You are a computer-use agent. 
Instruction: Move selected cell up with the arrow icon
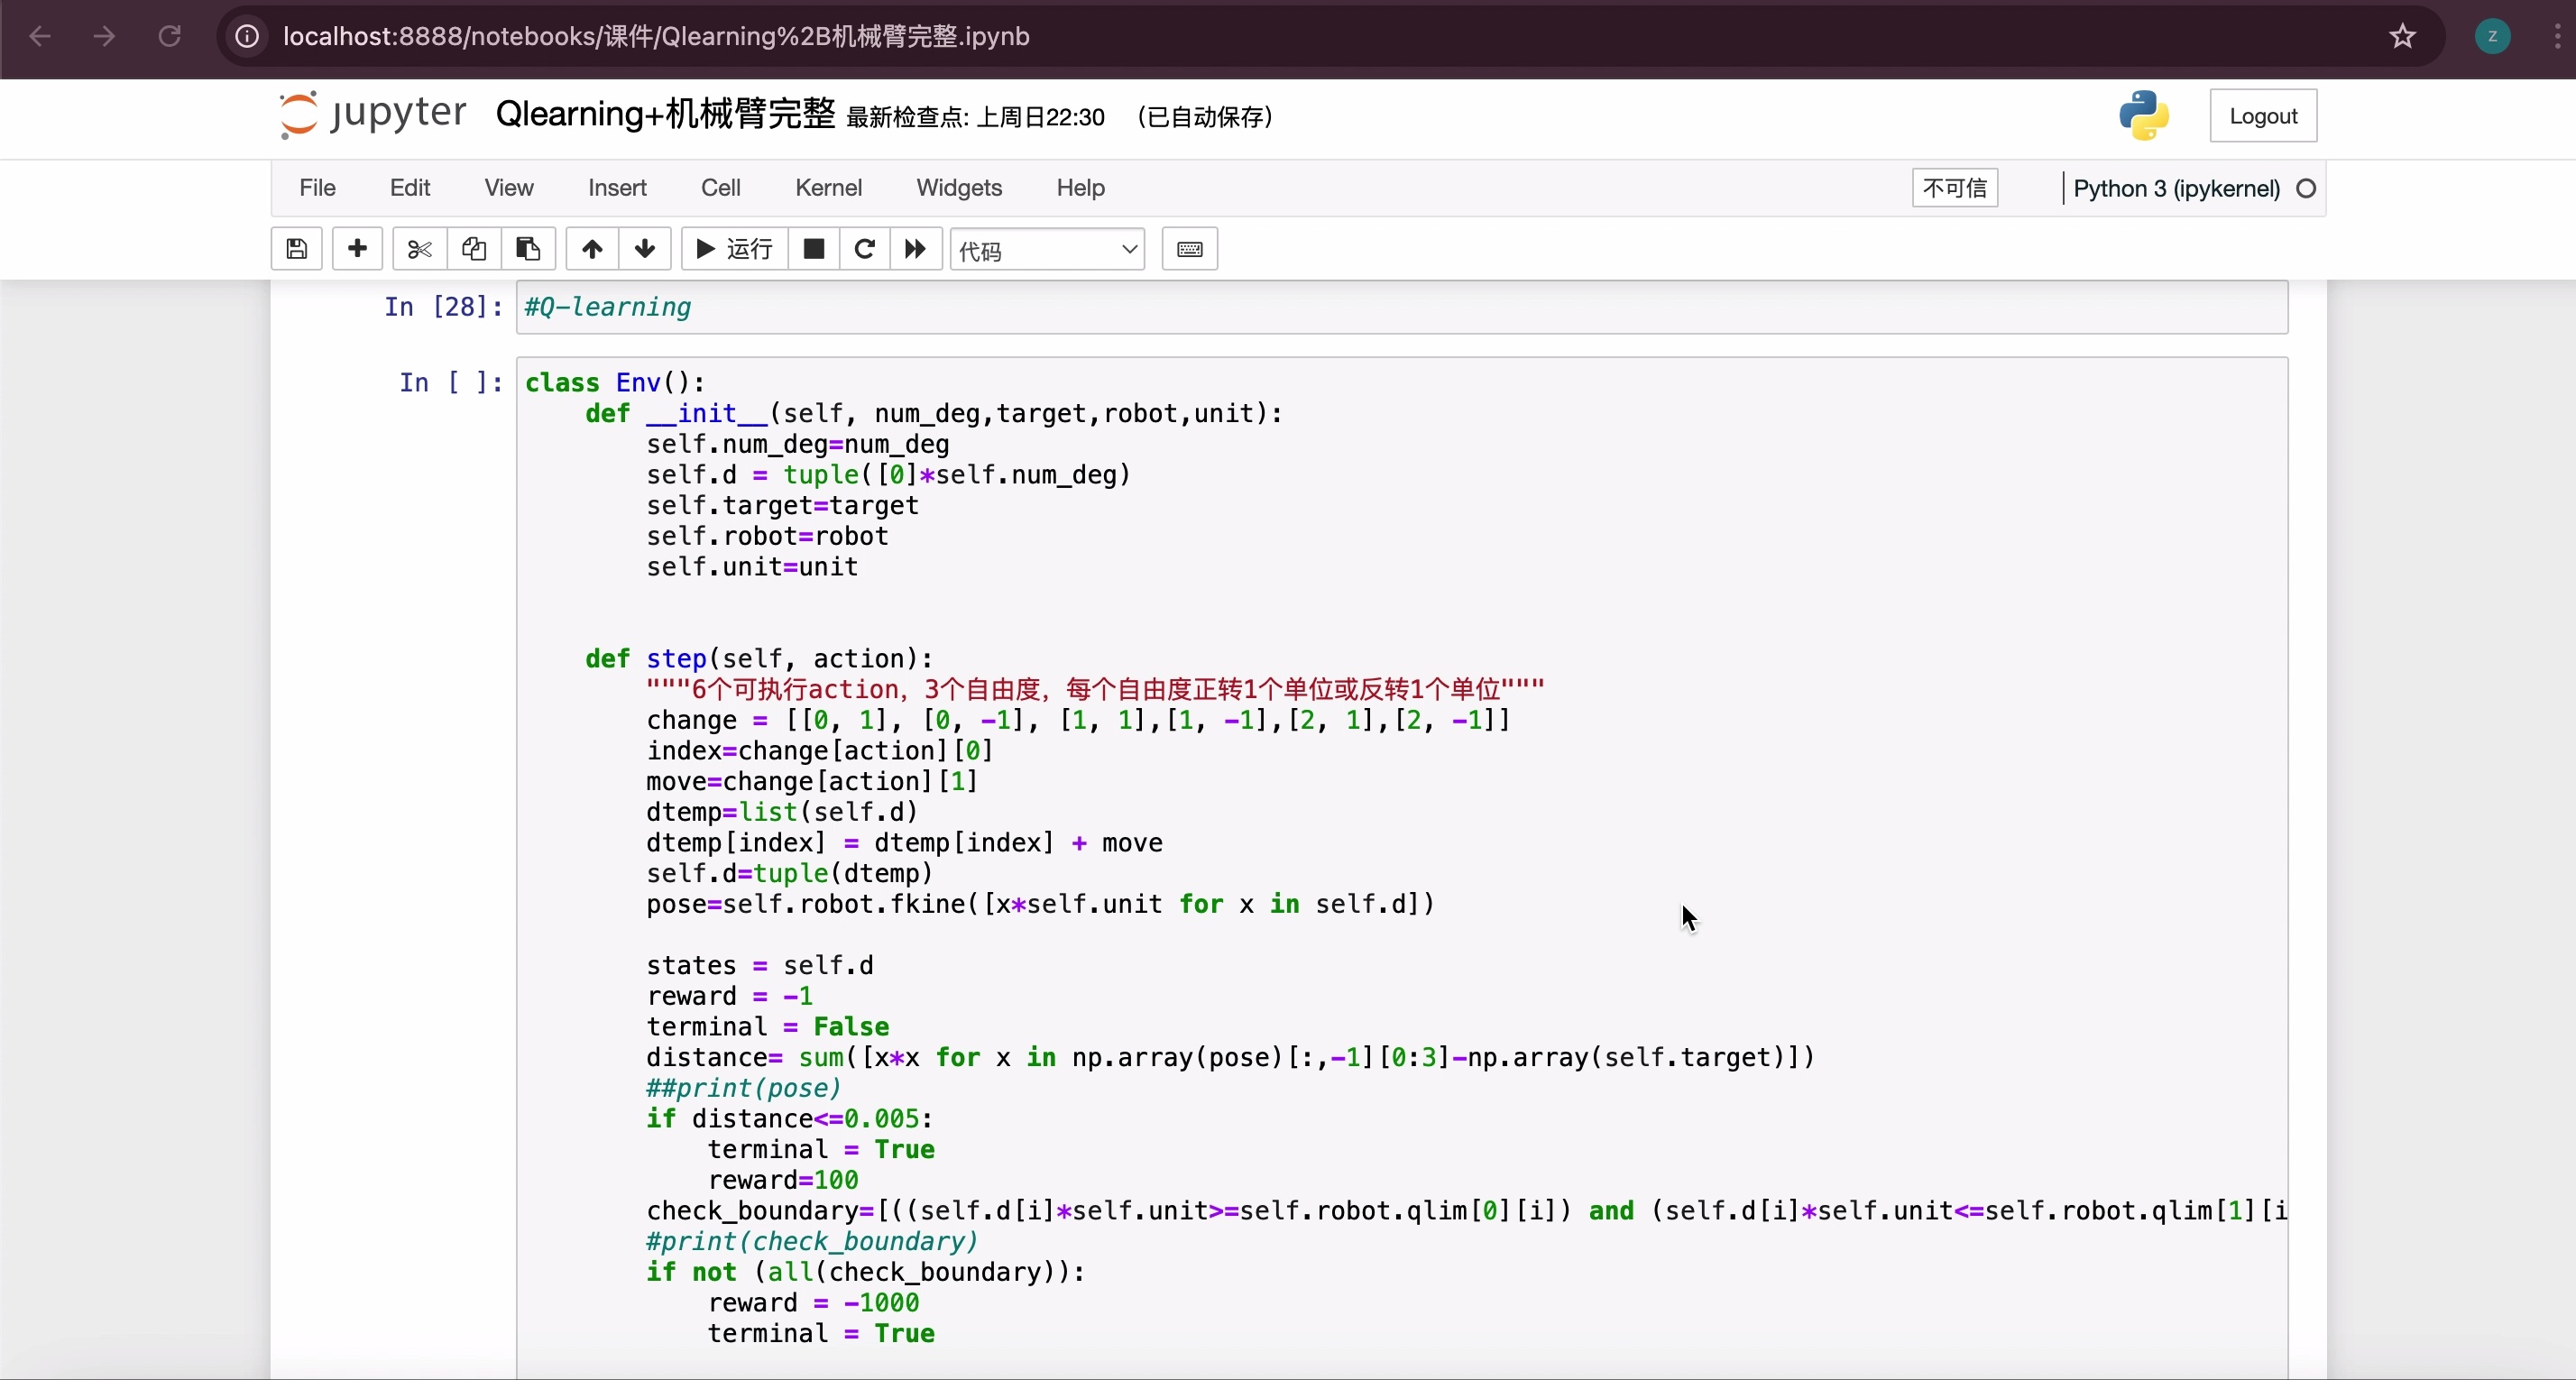592,249
